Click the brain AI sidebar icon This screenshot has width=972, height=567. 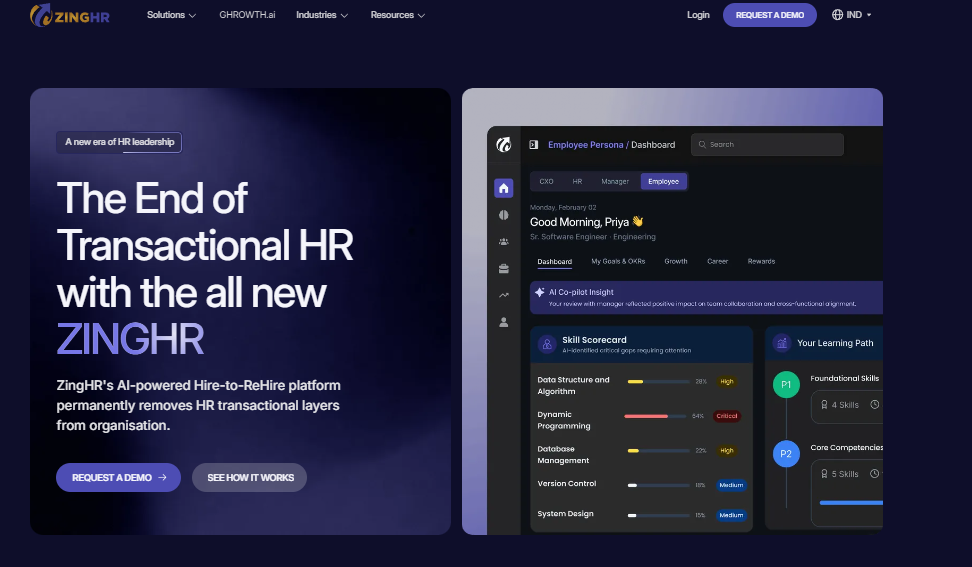click(x=503, y=215)
